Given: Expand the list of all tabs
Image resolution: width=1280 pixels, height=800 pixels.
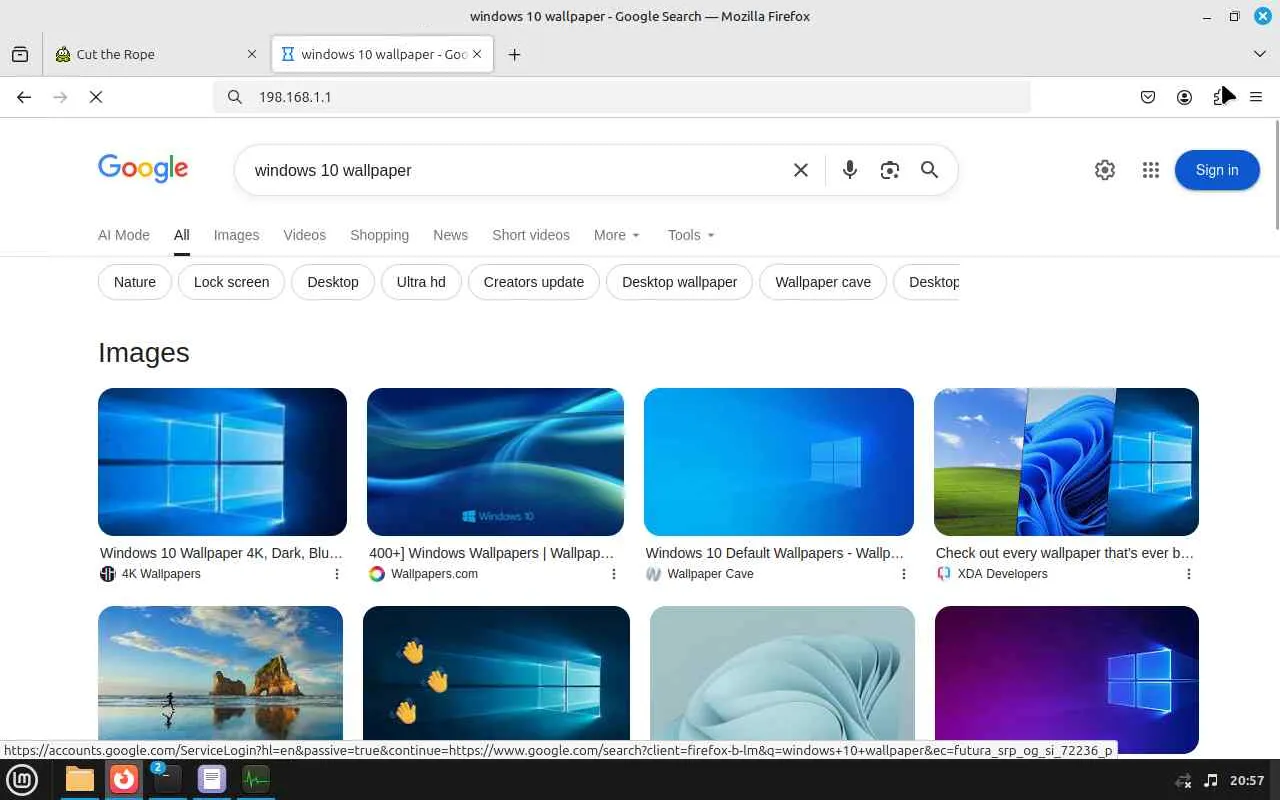Looking at the screenshot, I should (1260, 54).
